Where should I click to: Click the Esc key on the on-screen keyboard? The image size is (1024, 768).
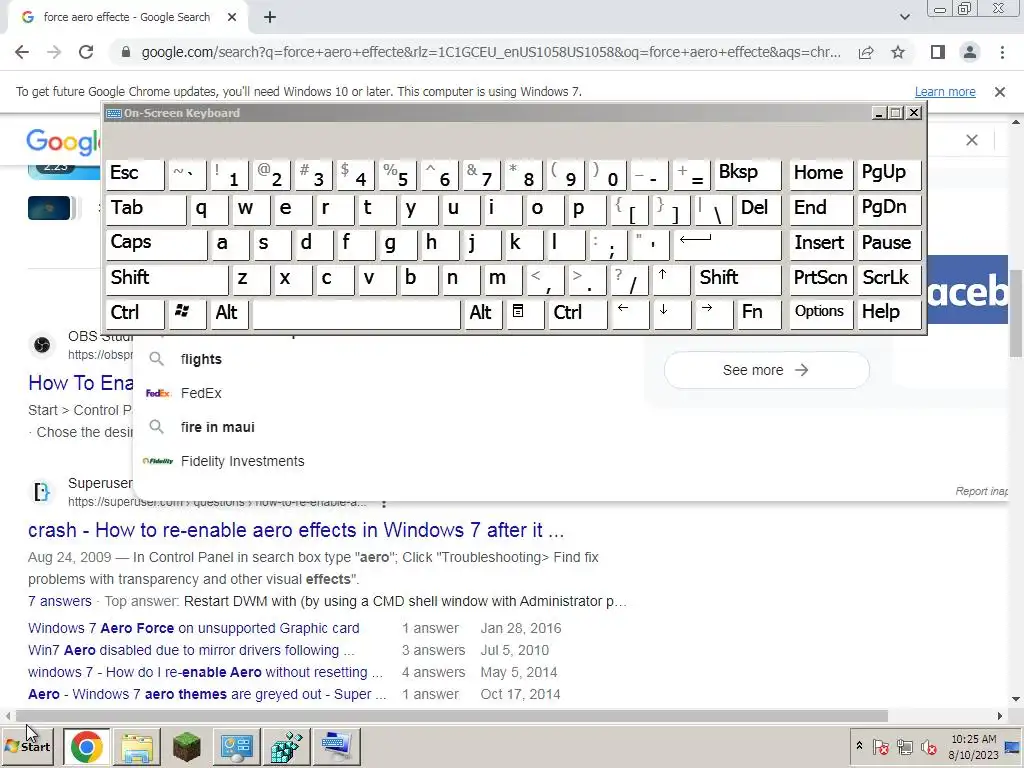coord(135,174)
